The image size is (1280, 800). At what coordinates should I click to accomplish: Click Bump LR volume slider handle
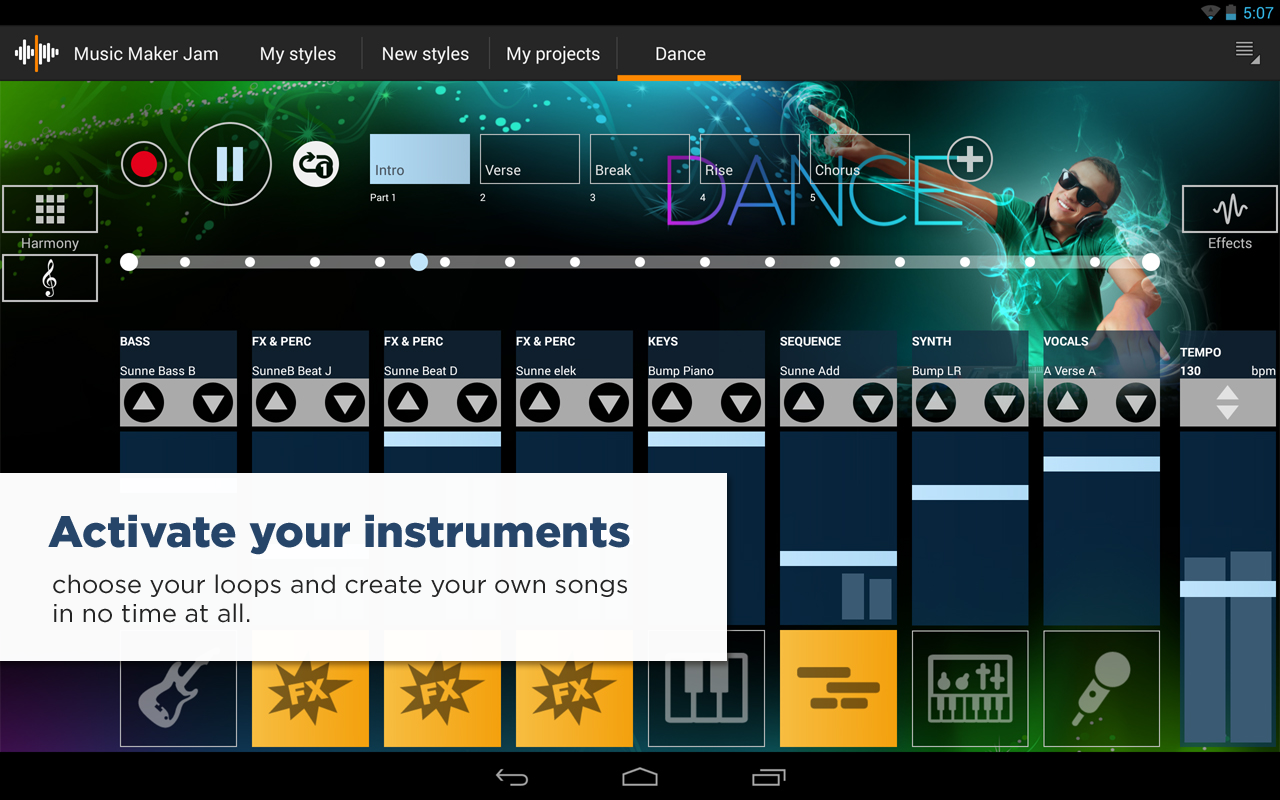pos(970,492)
